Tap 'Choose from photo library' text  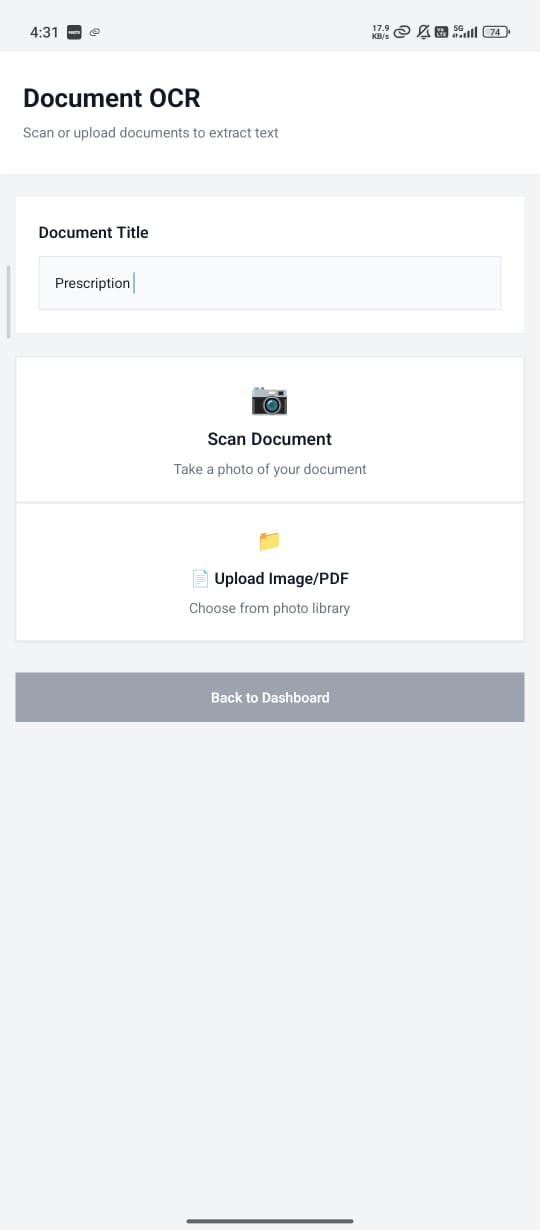[270, 608]
